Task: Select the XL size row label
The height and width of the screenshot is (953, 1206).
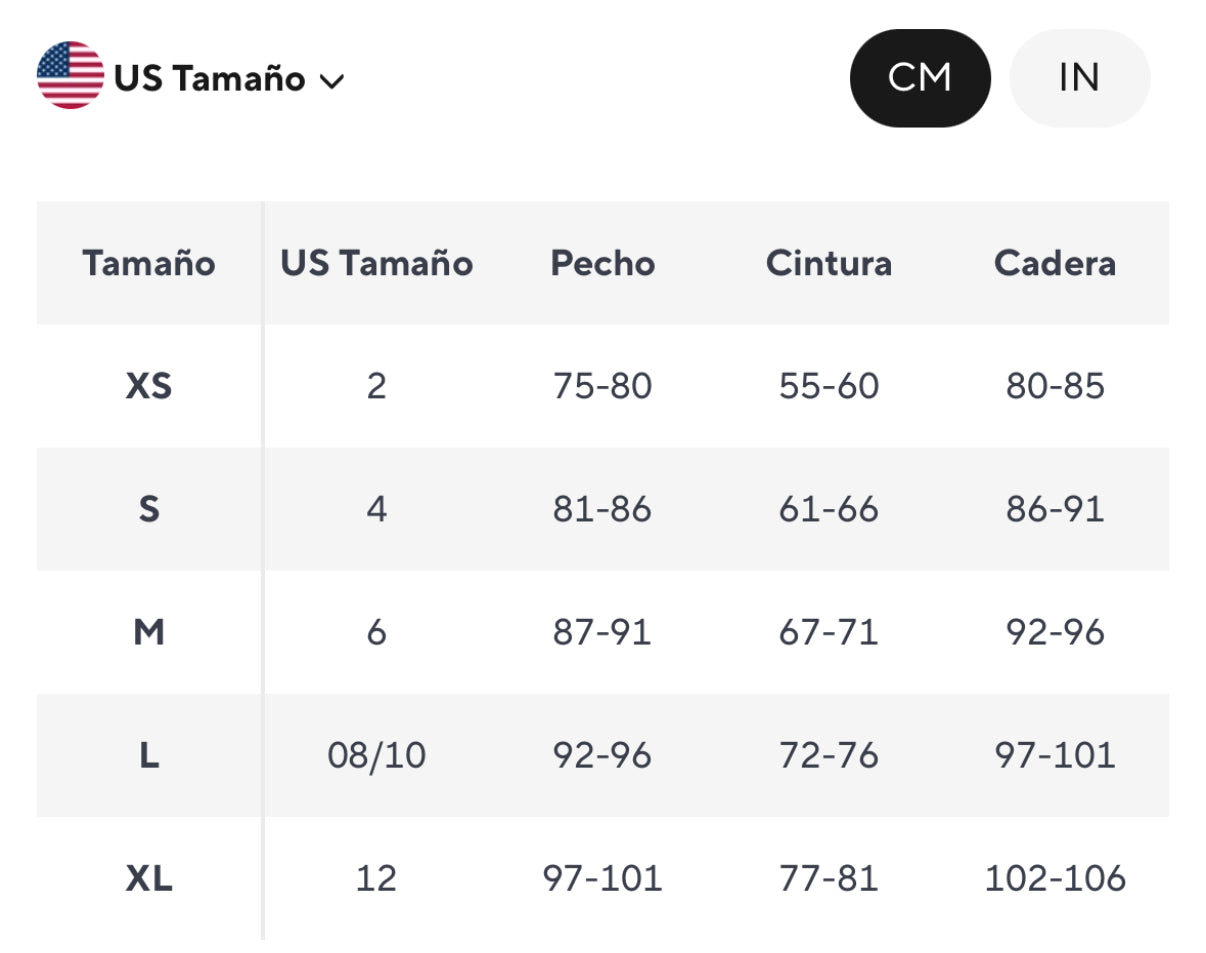Action: click(149, 878)
